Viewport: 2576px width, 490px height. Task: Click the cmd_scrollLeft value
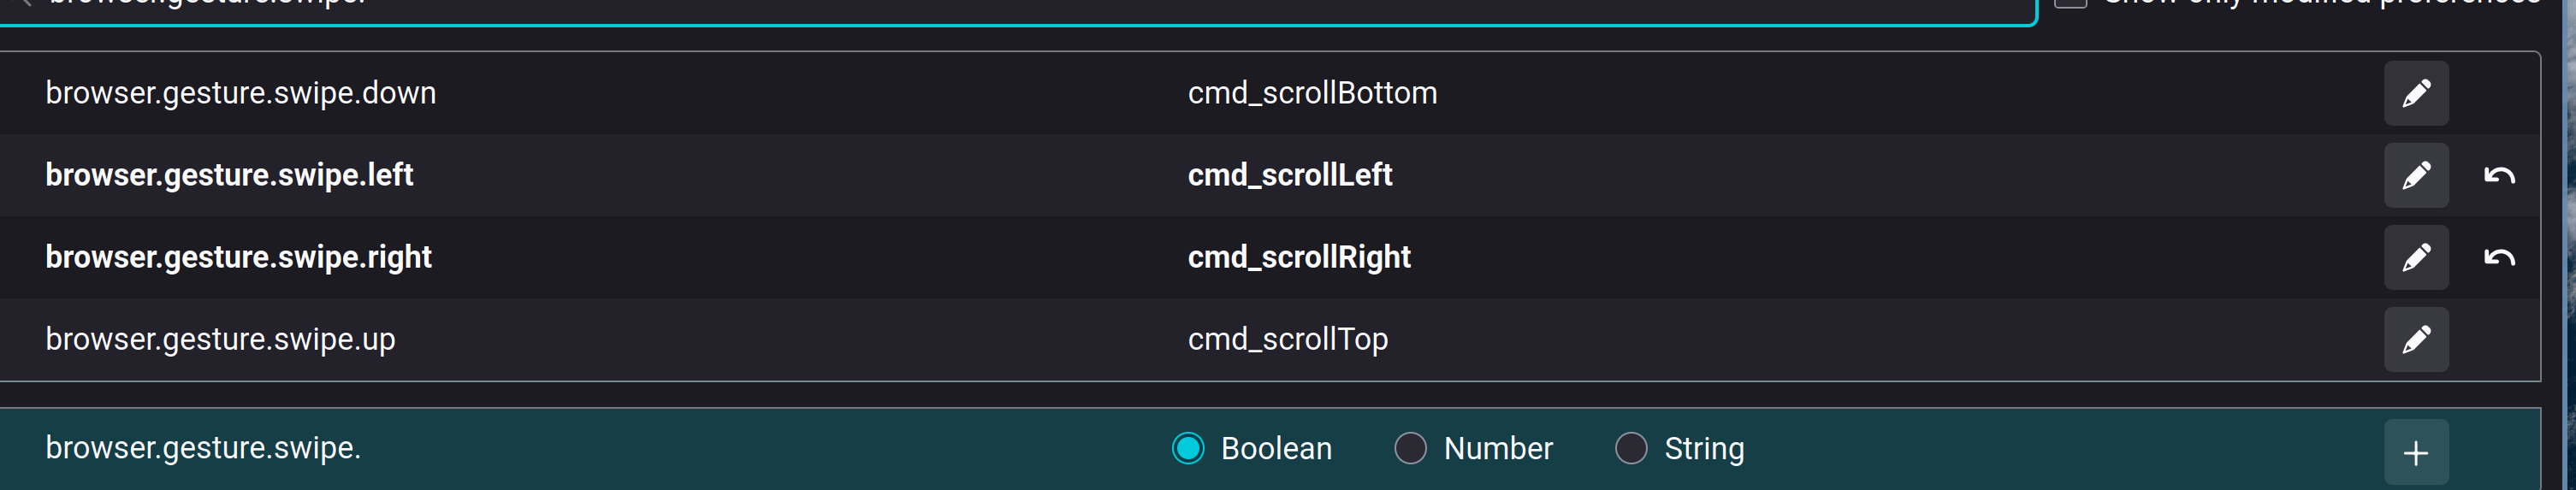click(x=1289, y=175)
